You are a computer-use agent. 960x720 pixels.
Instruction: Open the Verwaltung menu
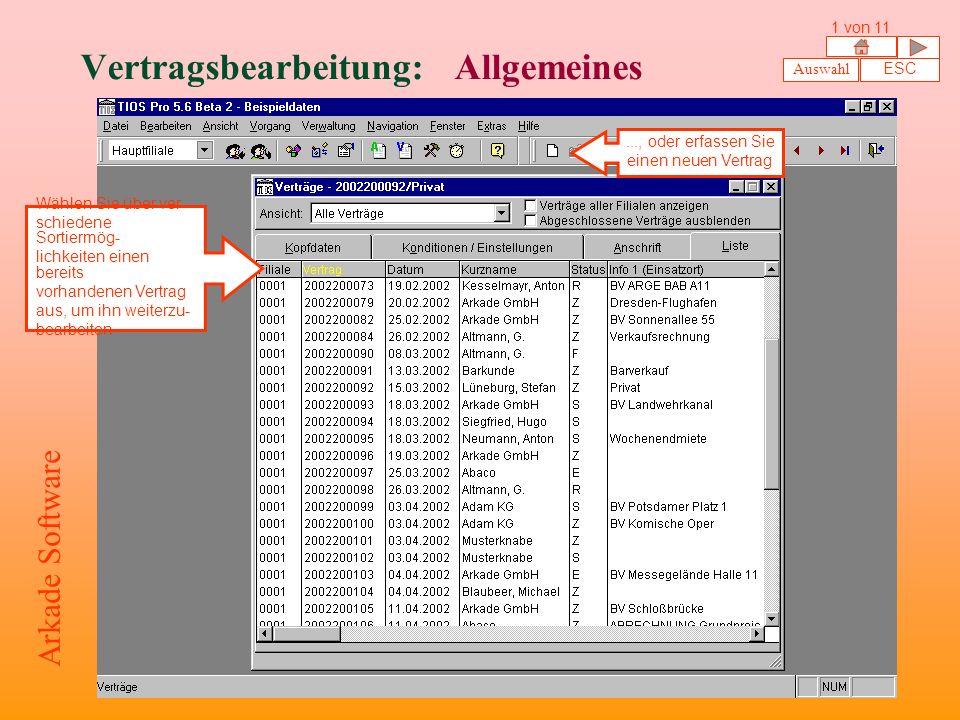pos(328,126)
